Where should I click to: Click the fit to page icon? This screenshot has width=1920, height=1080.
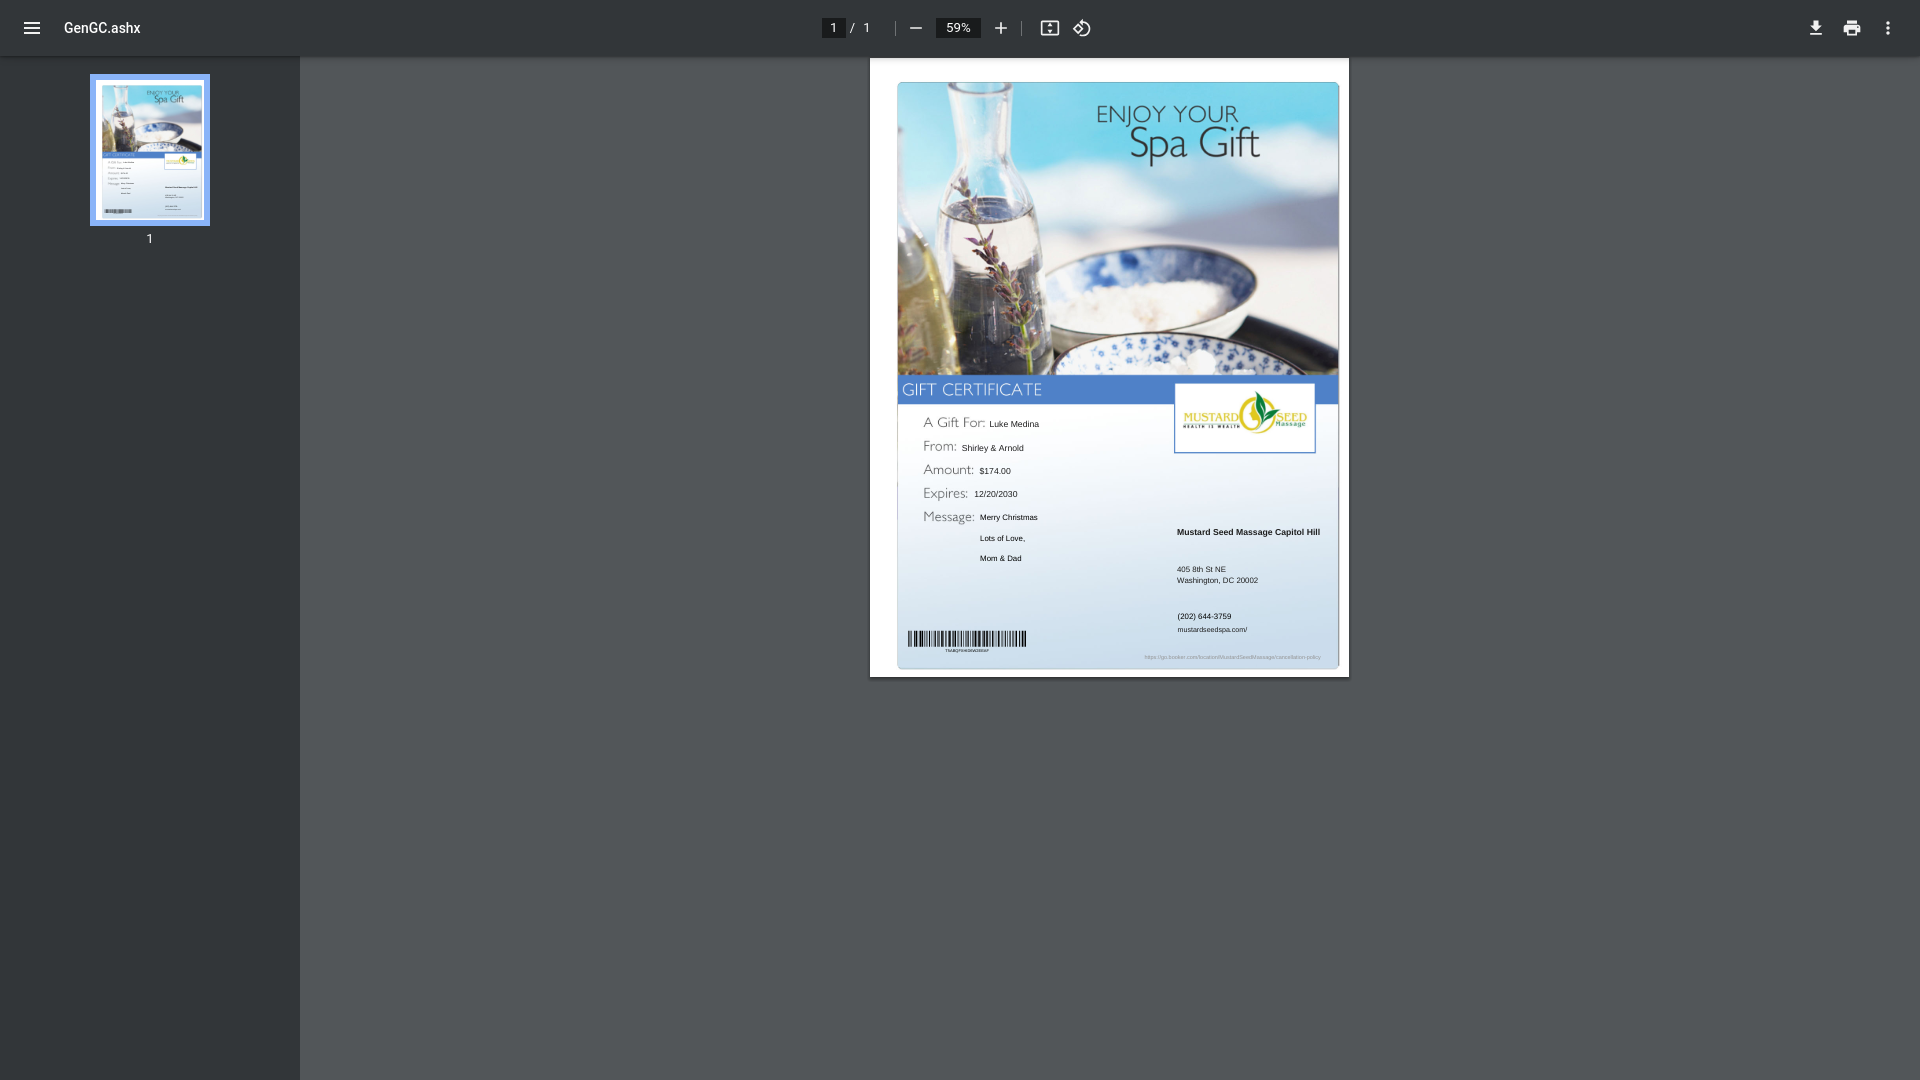[1049, 28]
